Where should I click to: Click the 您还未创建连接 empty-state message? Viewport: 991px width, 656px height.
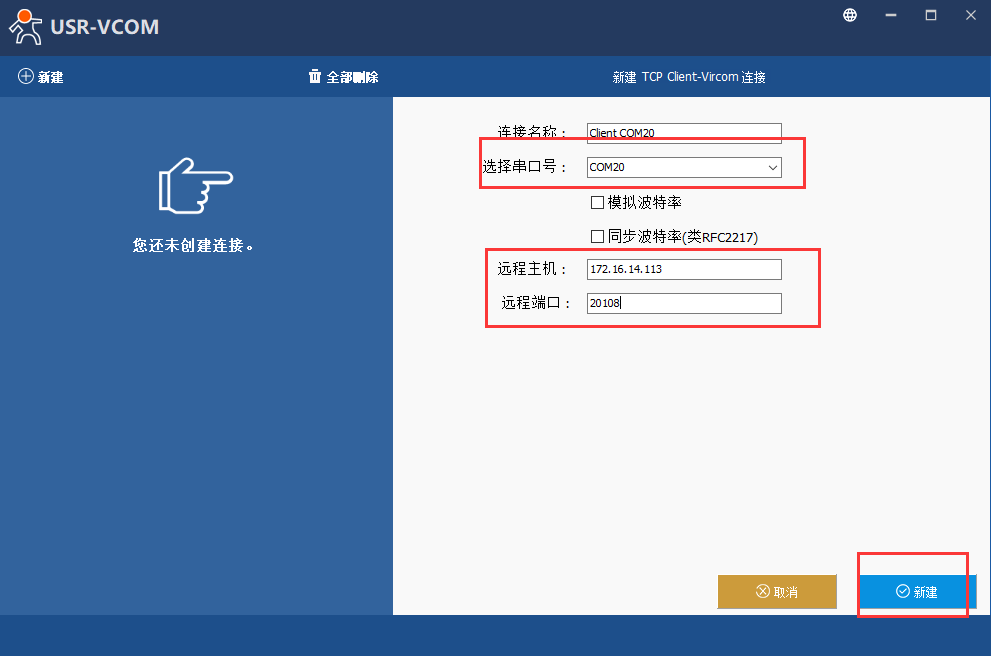click(x=194, y=245)
